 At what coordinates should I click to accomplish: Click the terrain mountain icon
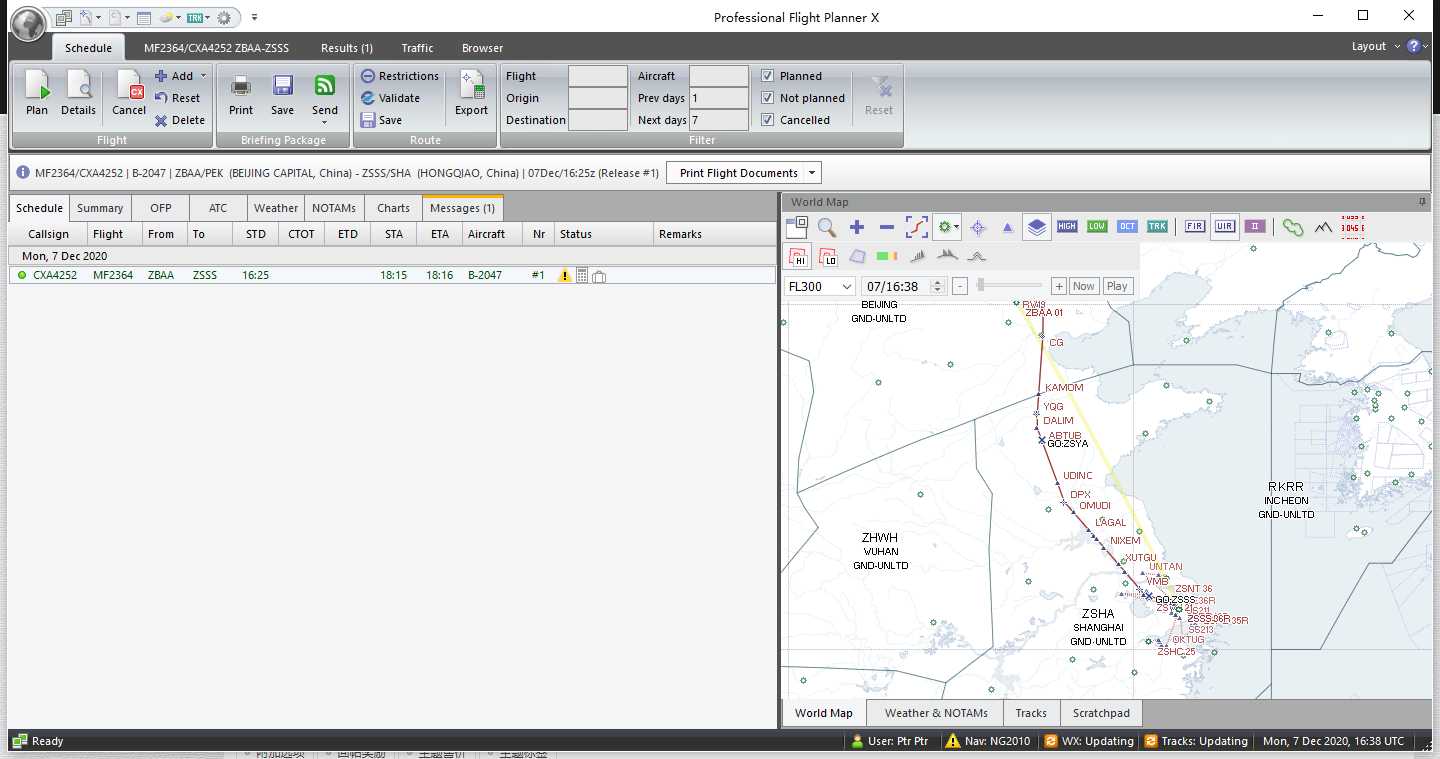coord(1324,227)
